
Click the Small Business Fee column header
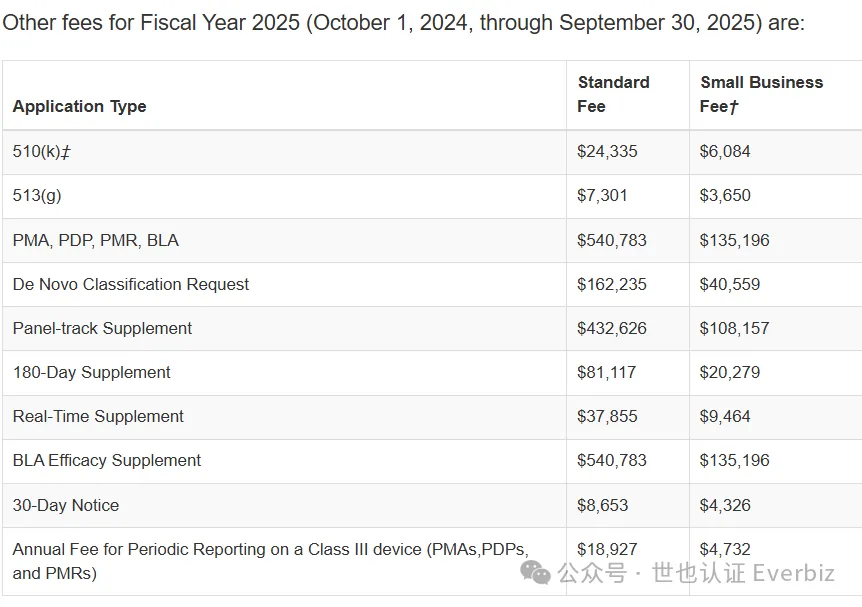[761, 94]
